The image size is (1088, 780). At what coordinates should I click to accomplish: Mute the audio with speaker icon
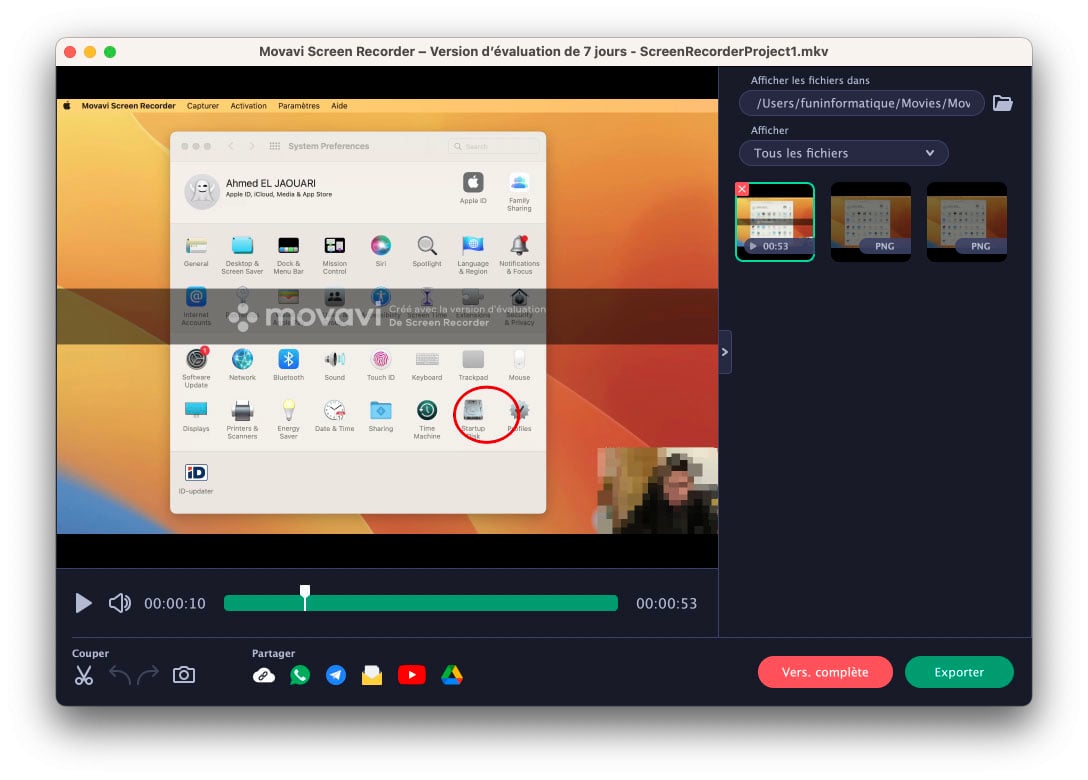coord(120,603)
